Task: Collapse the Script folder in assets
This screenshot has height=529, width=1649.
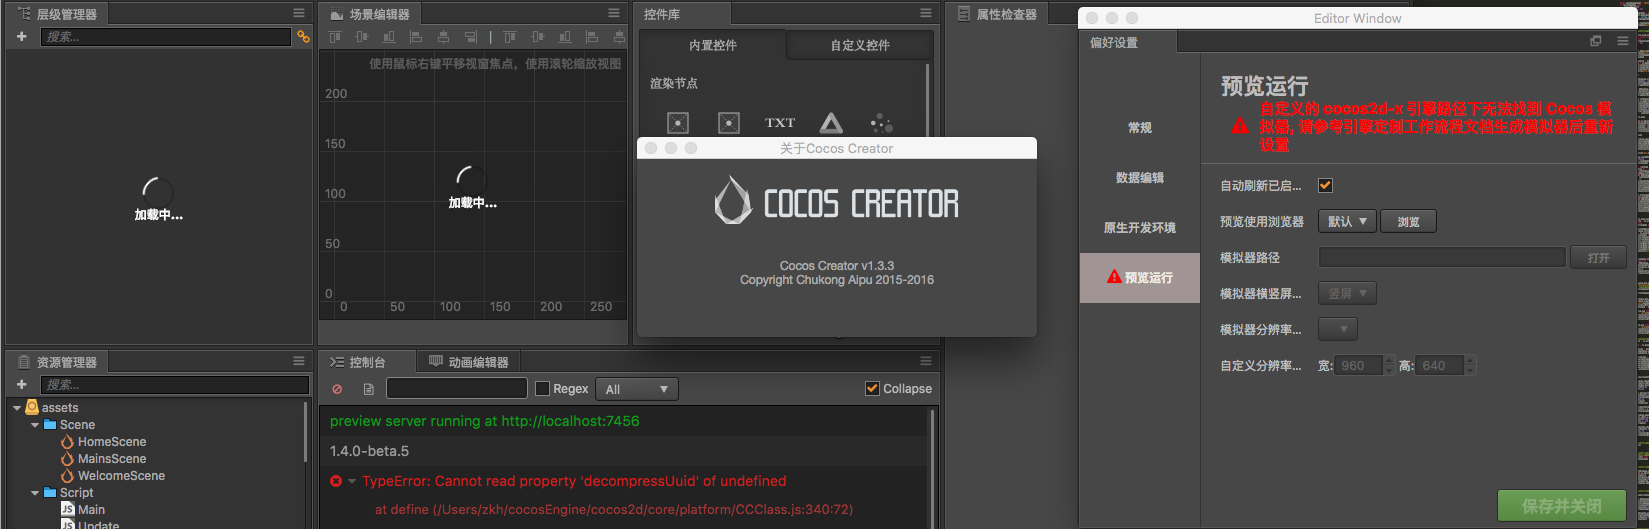Action: coord(35,493)
